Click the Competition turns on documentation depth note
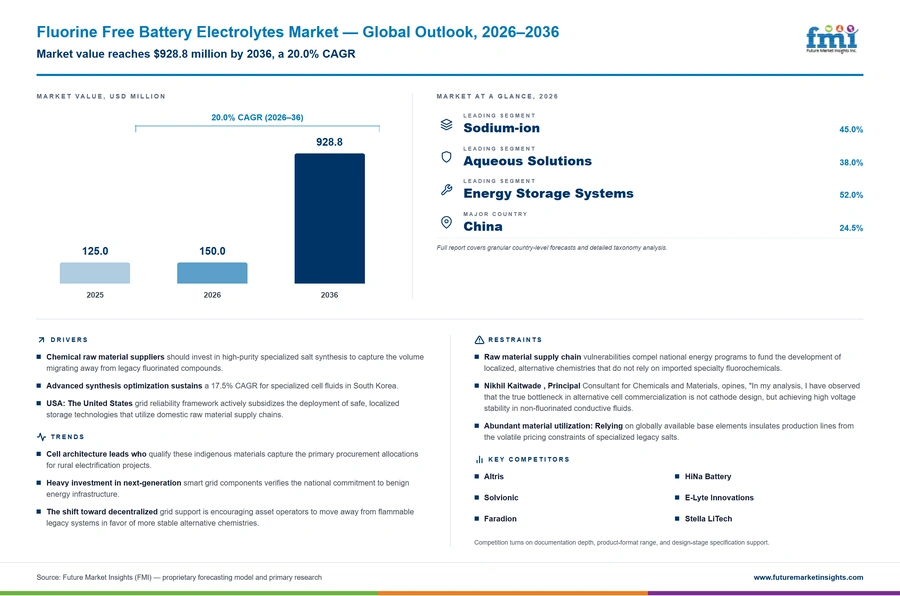This screenshot has width=900, height=596. [622, 543]
